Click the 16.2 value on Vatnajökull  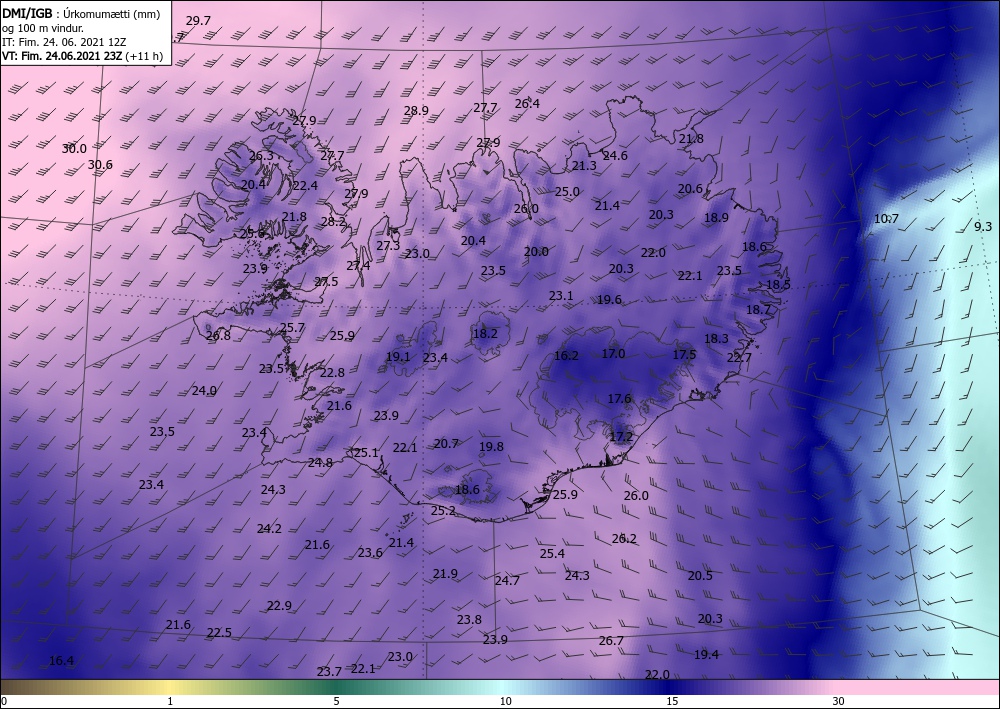[566, 356]
